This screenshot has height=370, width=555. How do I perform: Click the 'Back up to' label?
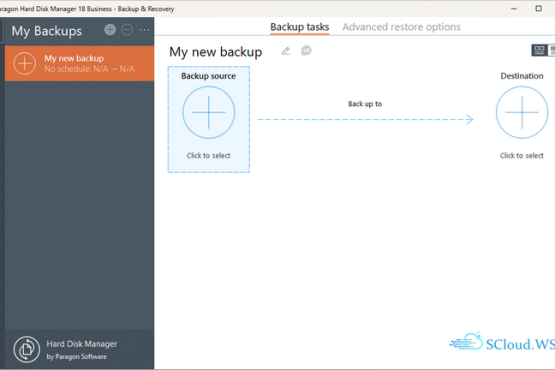(365, 104)
